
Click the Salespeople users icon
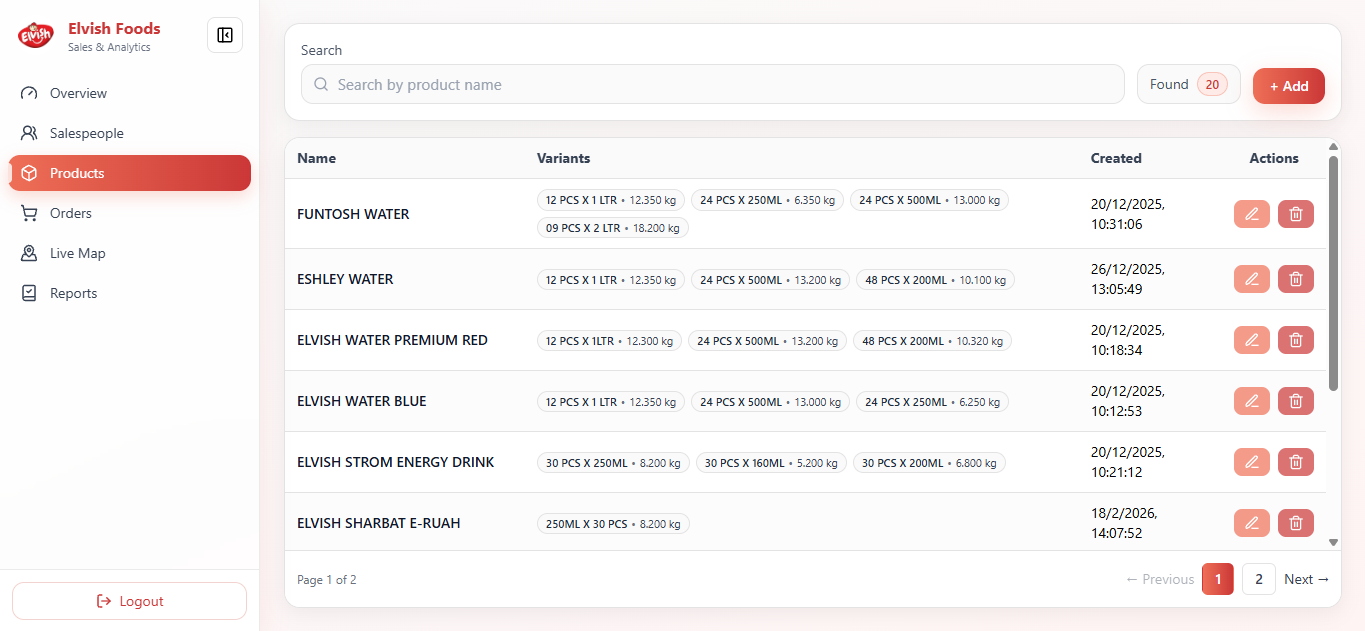point(29,133)
